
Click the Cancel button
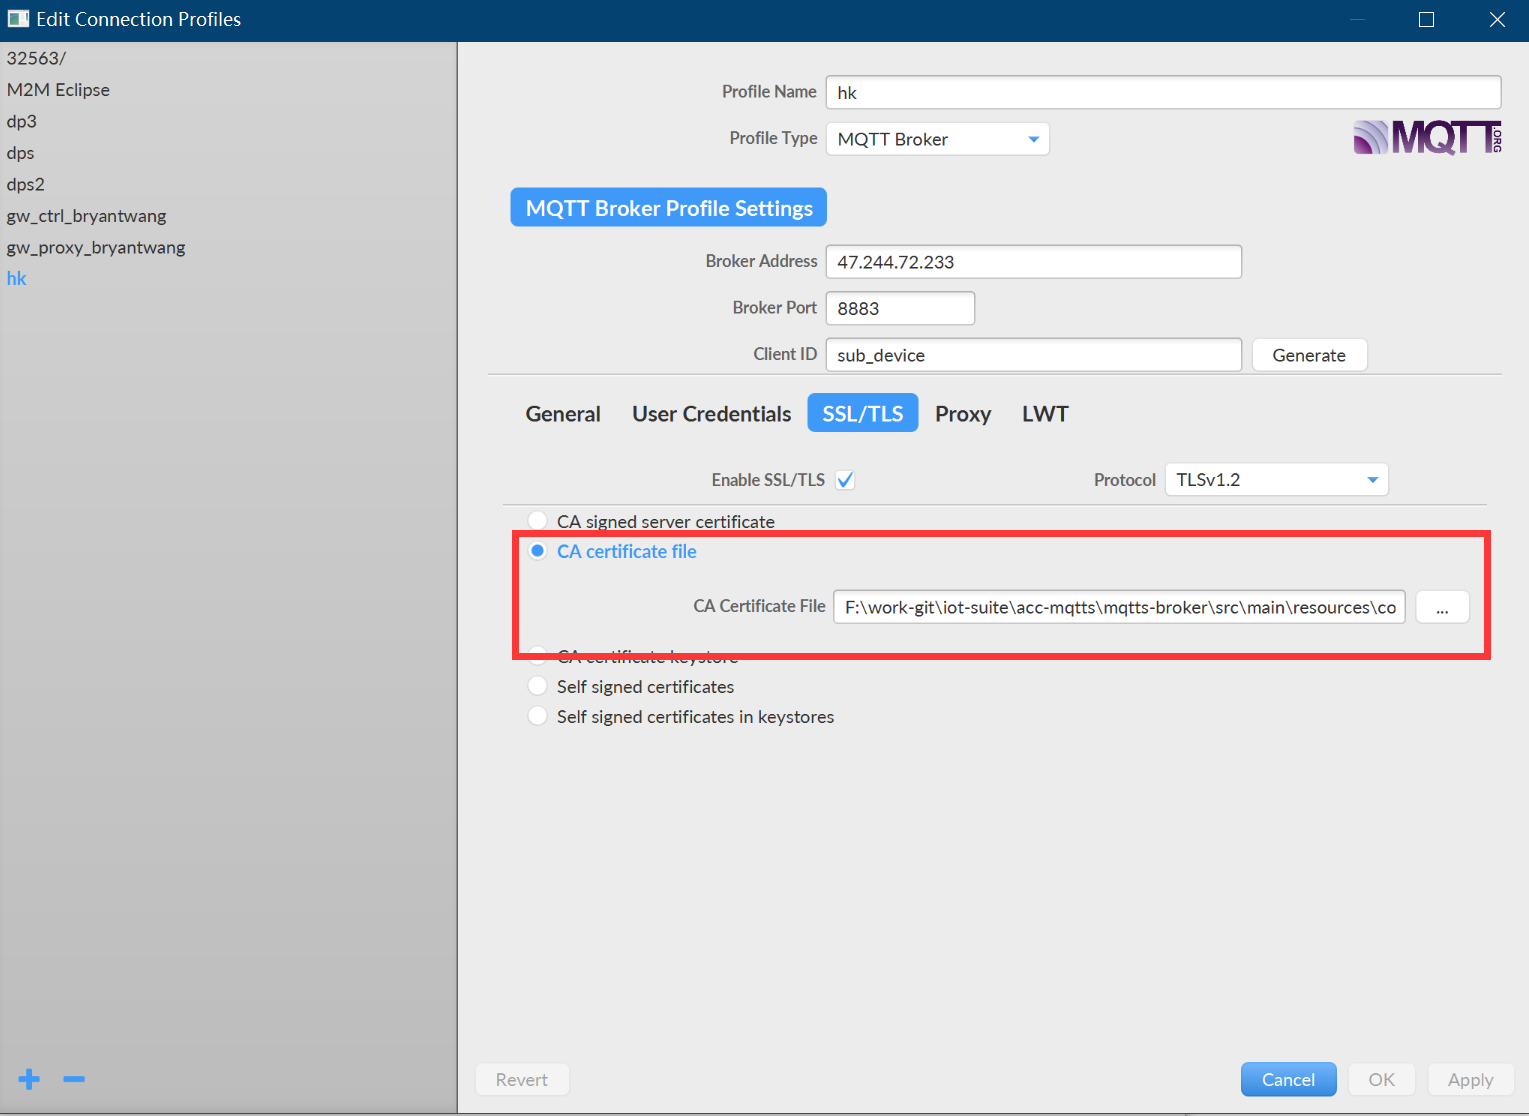(x=1288, y=1080)
